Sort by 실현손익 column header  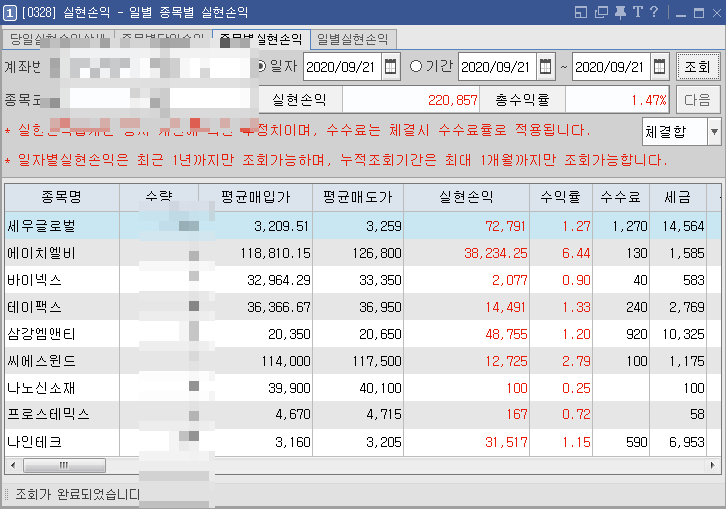(466, 198)
